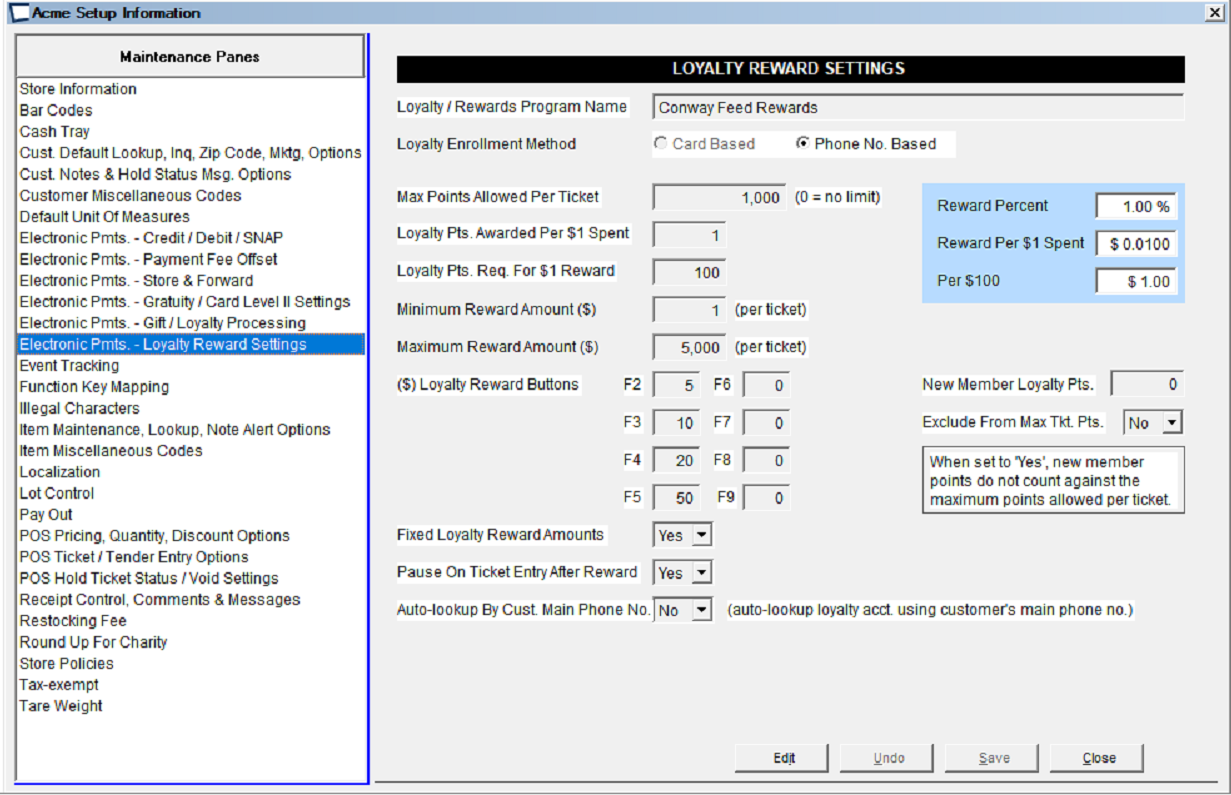This screenshot has width=1231, height=795.
Task: Open the Exclude From Max Tkt. Pts. dropdown
Action: (x=1172, y=423)
